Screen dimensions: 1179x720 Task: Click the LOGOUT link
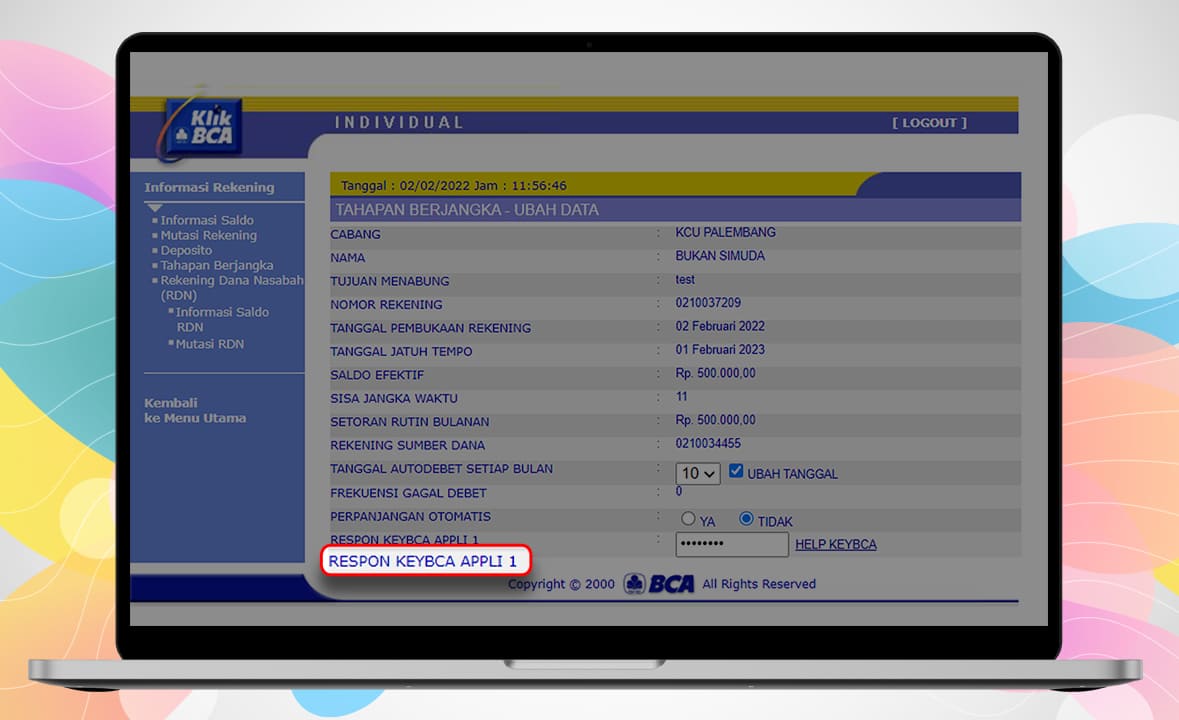click(929, 123)
